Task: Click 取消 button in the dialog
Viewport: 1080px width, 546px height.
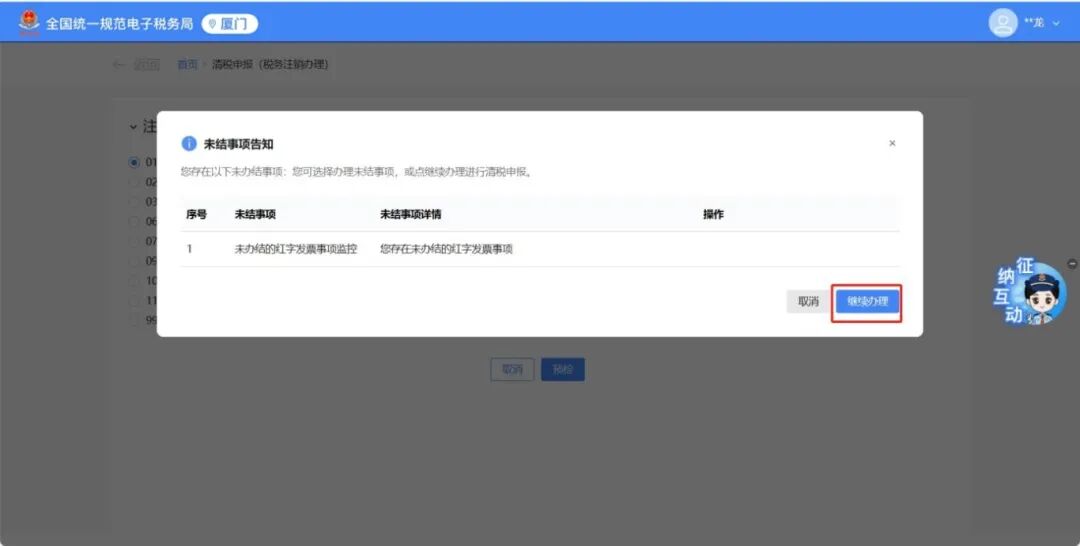Action: (809, 302)
